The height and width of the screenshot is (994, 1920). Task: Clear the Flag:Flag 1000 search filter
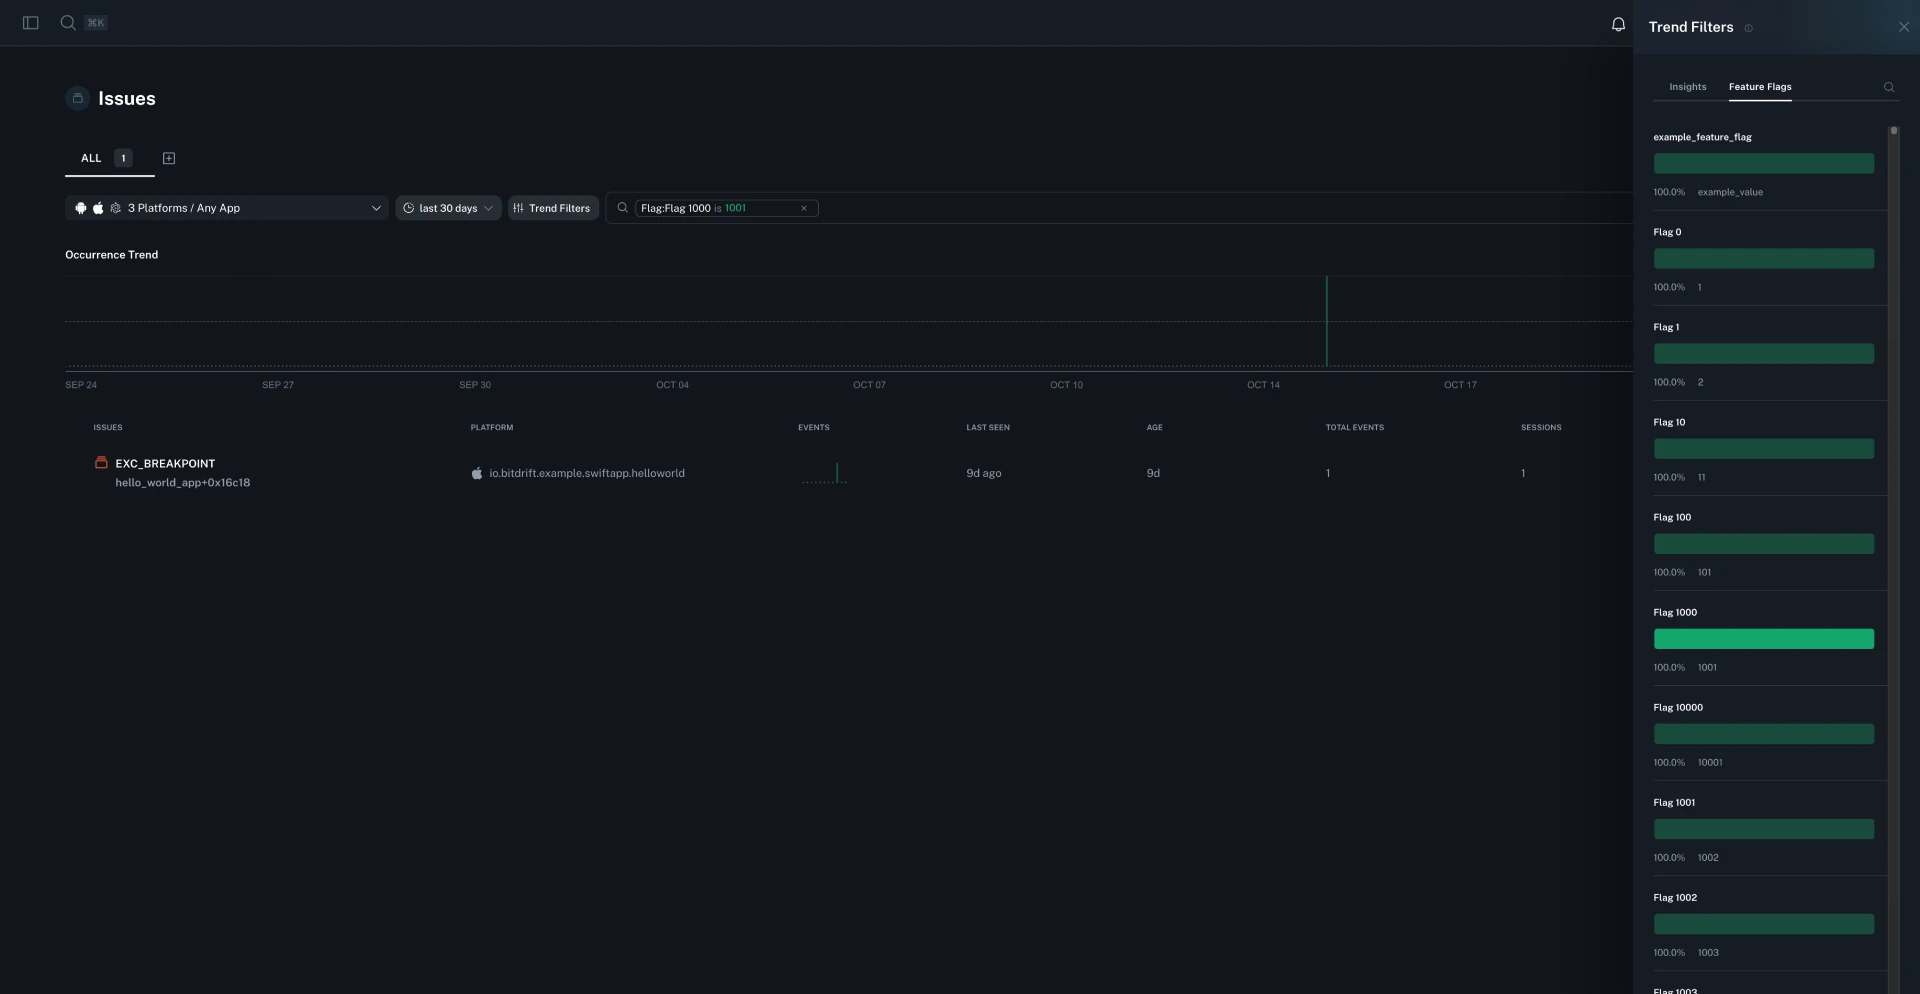click(x=803, y=208)
